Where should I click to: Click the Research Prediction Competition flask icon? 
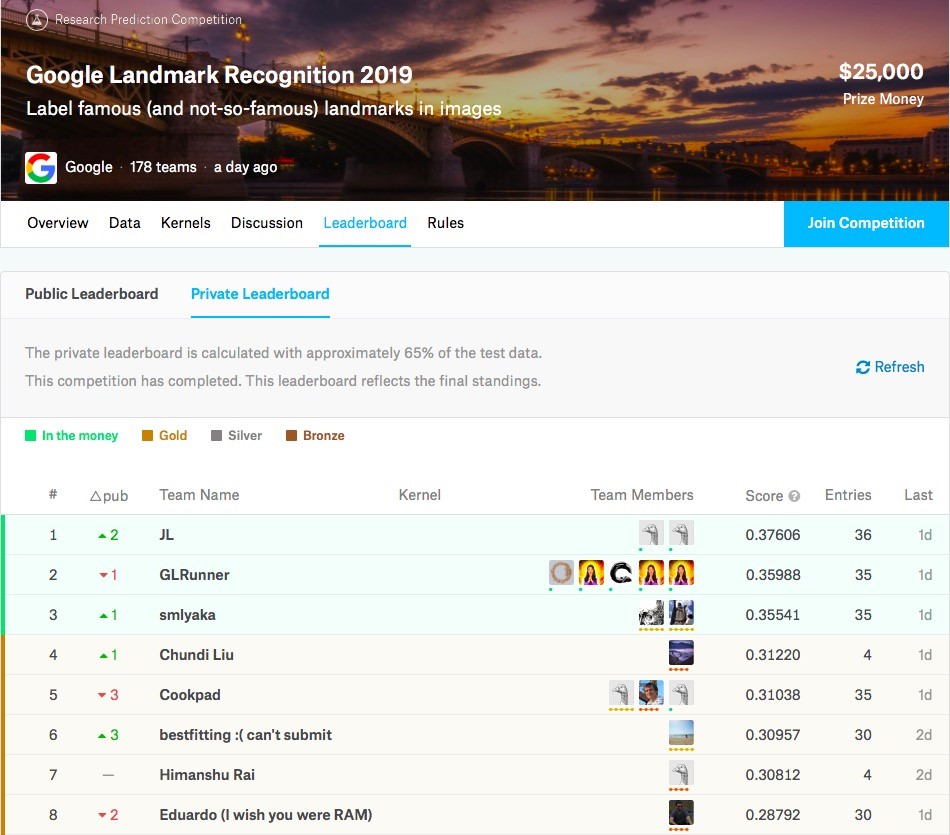pos(37,19)
